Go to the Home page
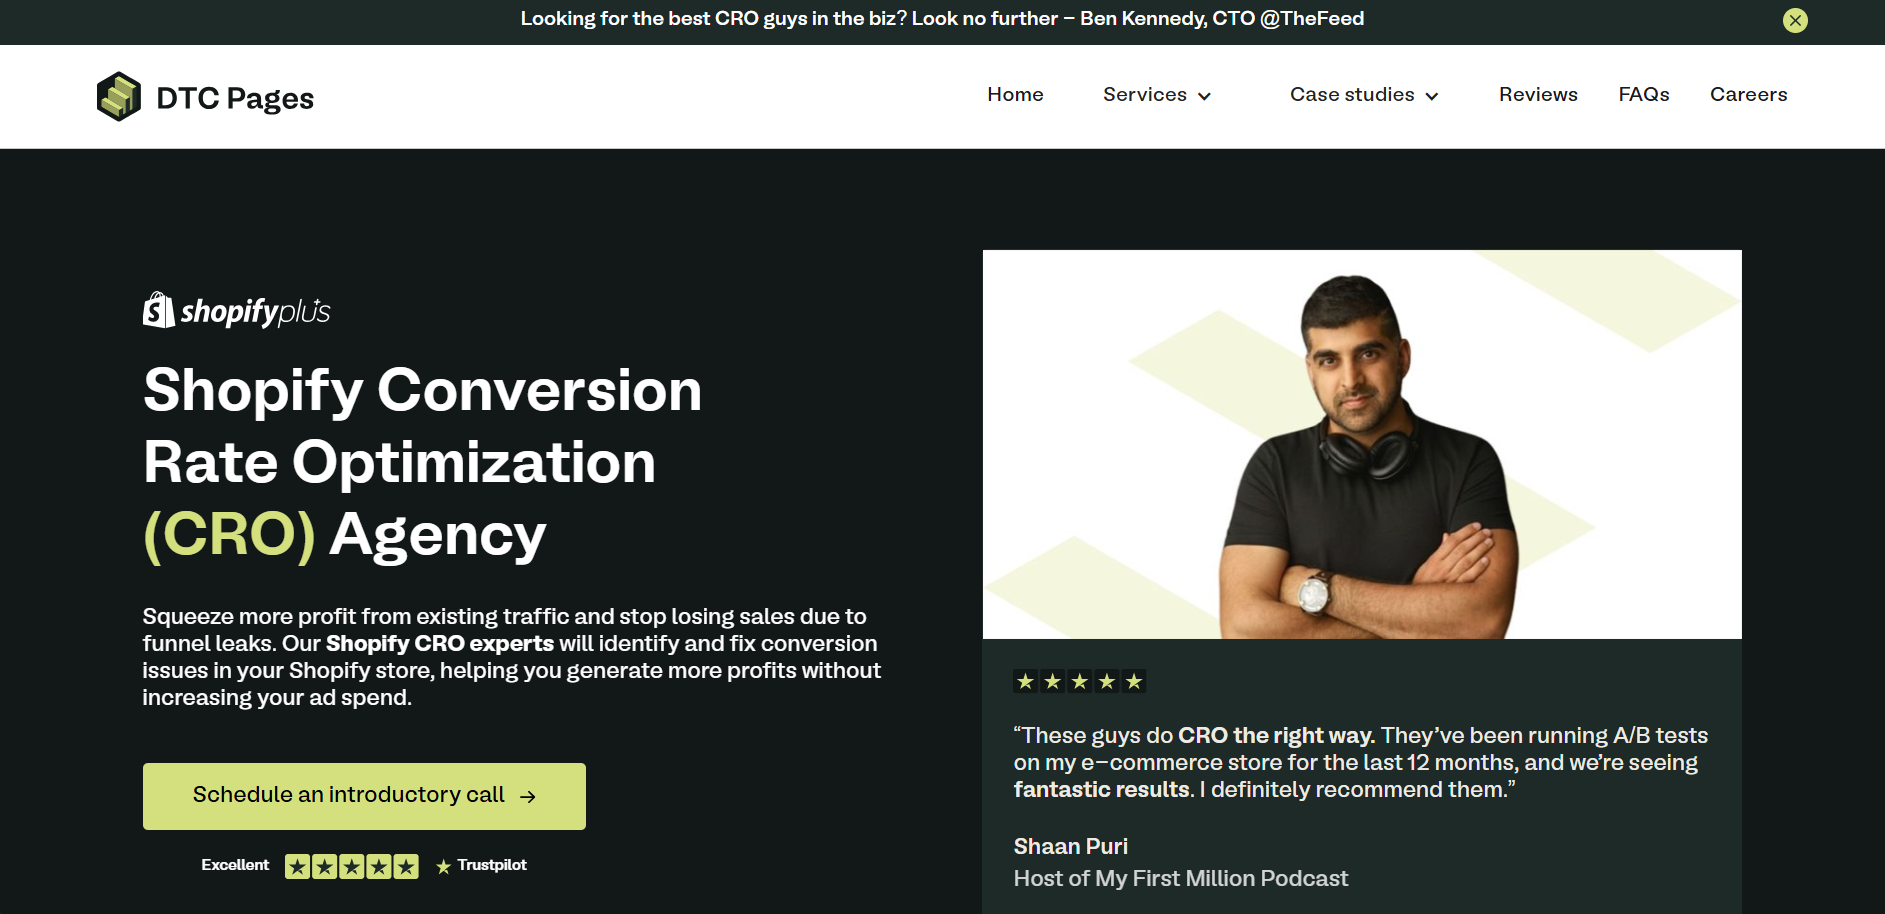Screen dimensions: 1885x914 pos(1015,94)
